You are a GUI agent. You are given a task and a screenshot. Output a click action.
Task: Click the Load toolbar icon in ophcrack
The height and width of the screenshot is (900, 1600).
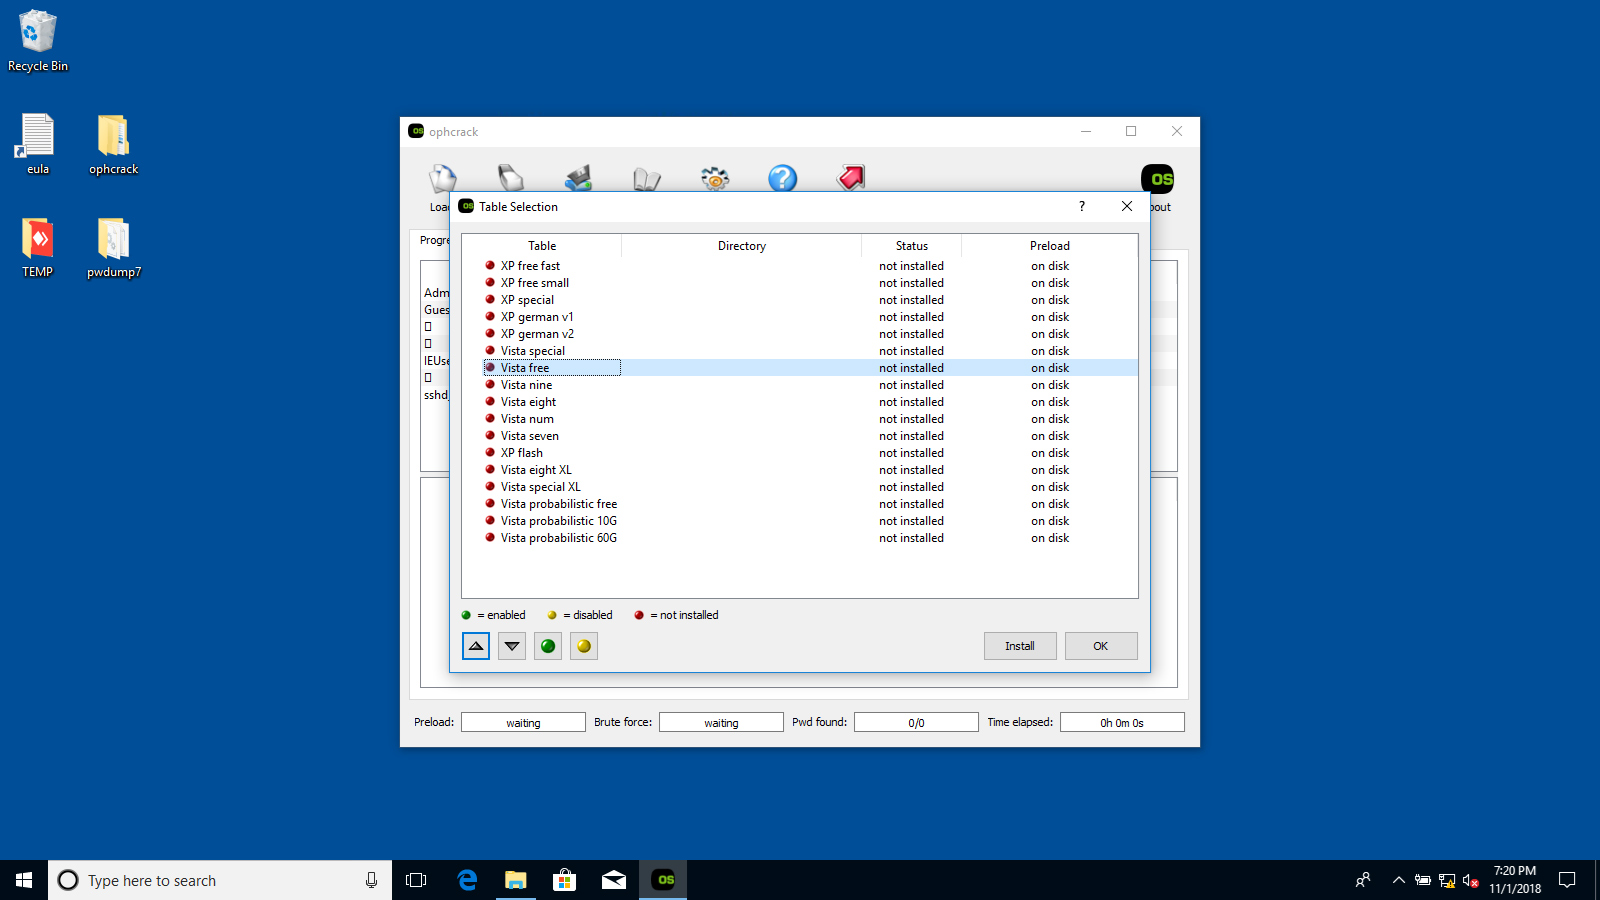click(442, 179)
